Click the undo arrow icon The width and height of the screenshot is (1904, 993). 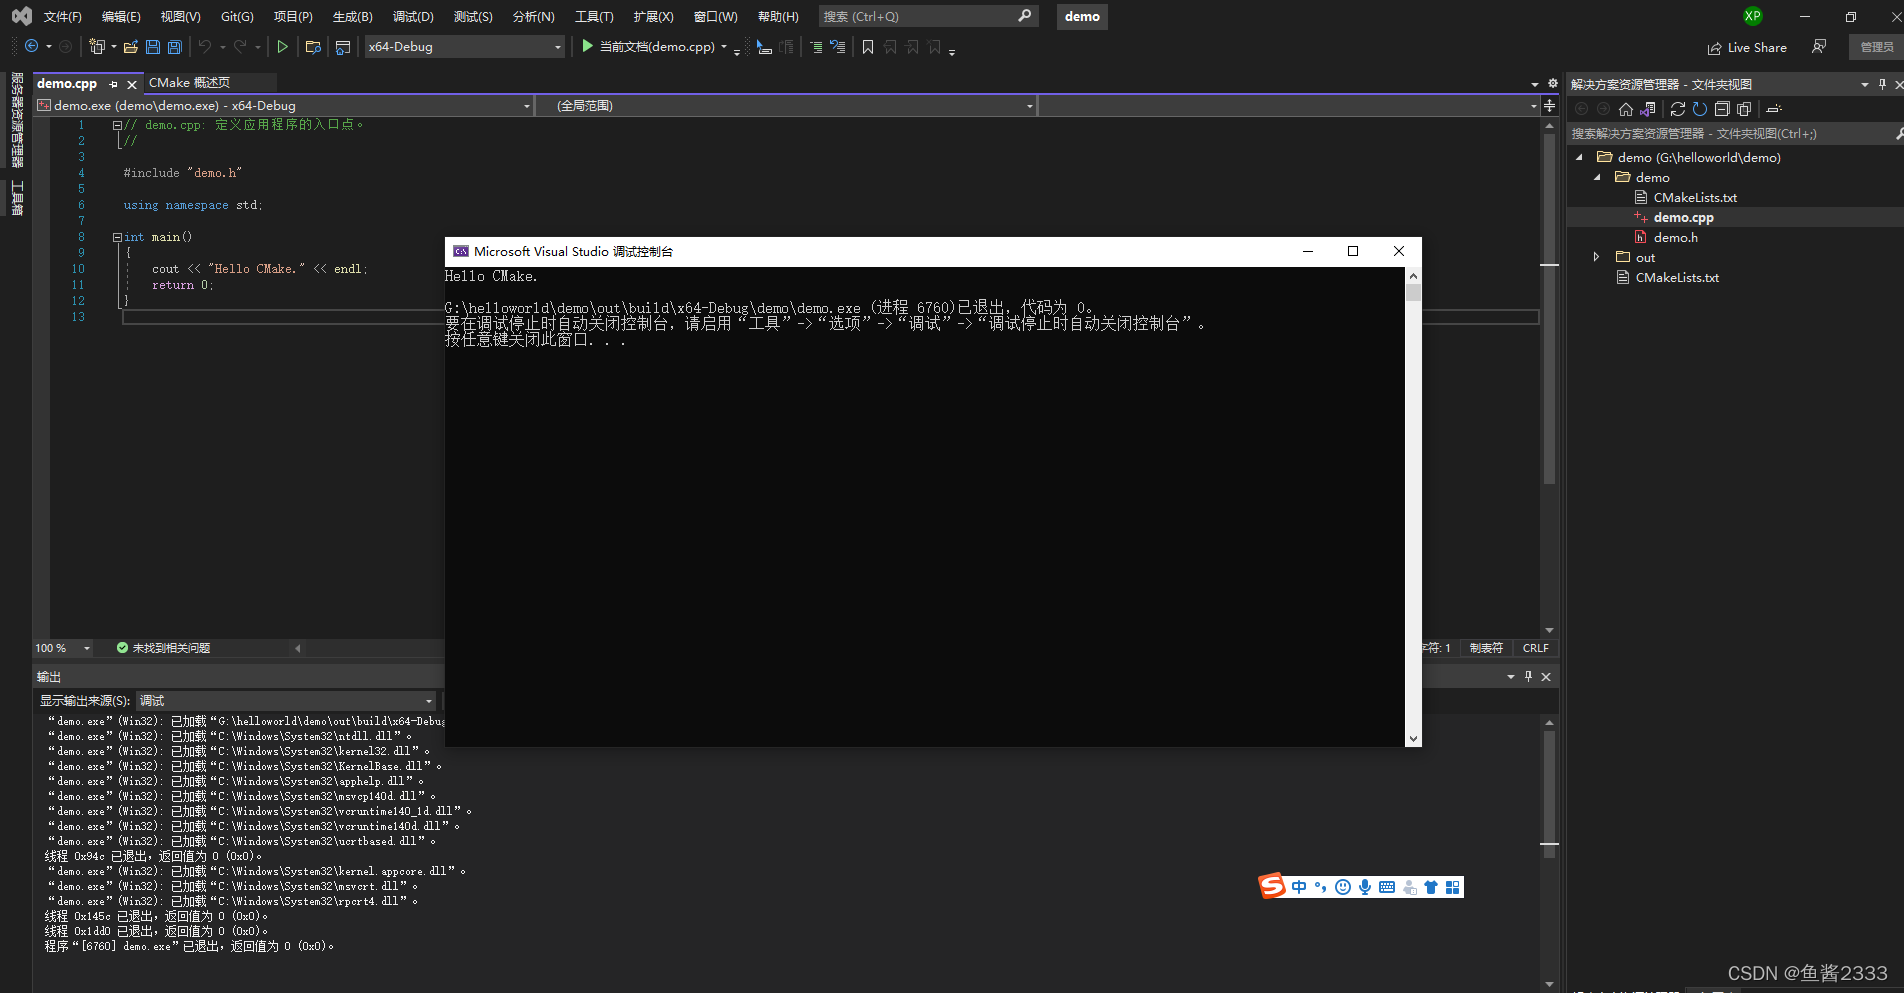click(205, 47)
